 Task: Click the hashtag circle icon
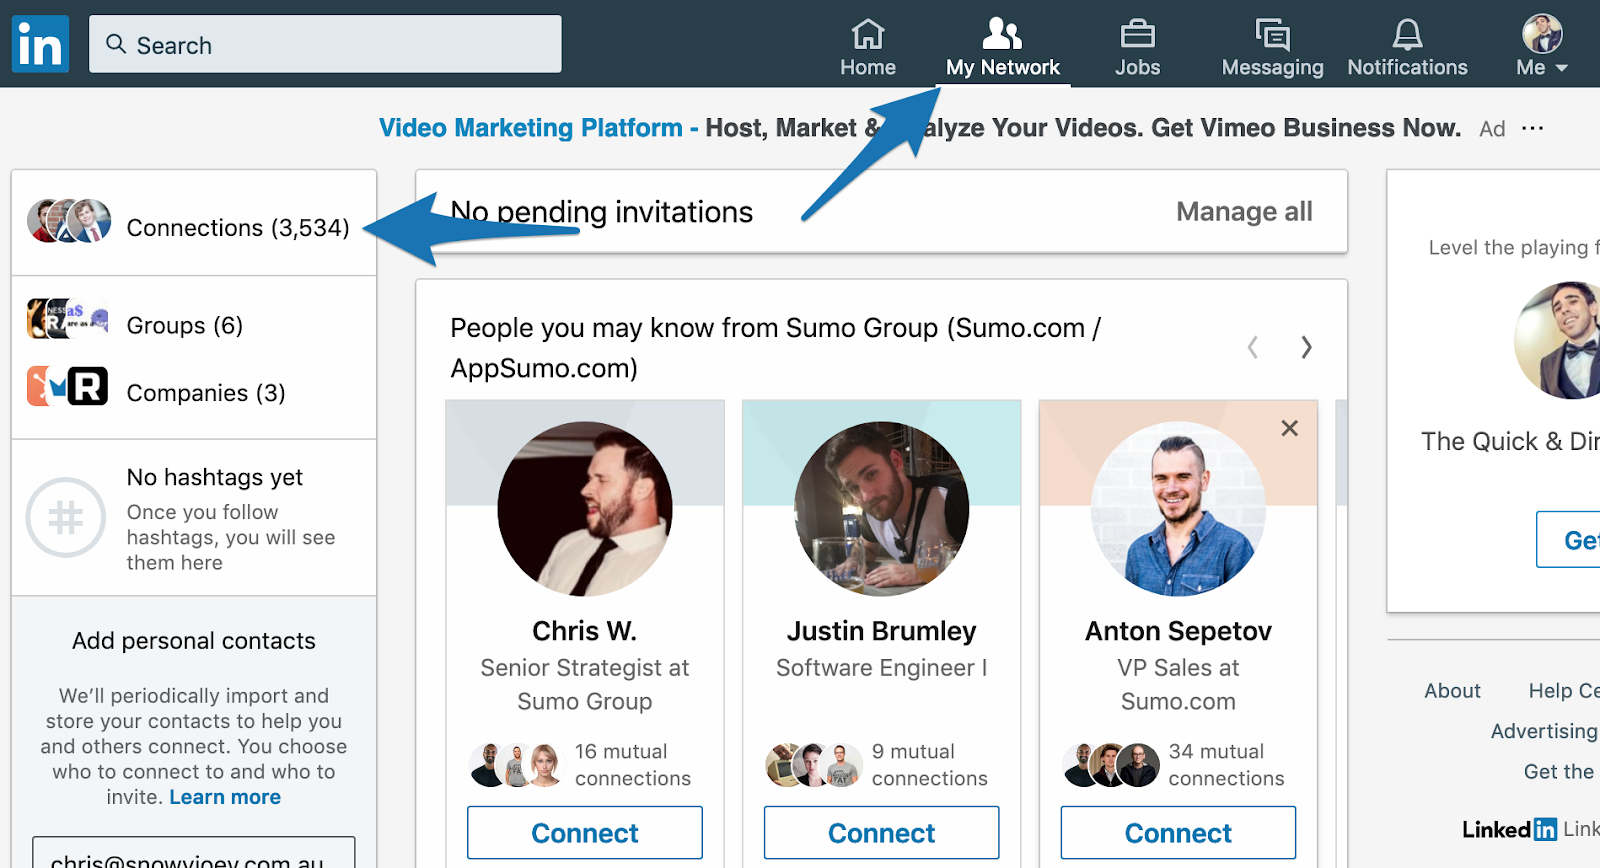(66, 517)
